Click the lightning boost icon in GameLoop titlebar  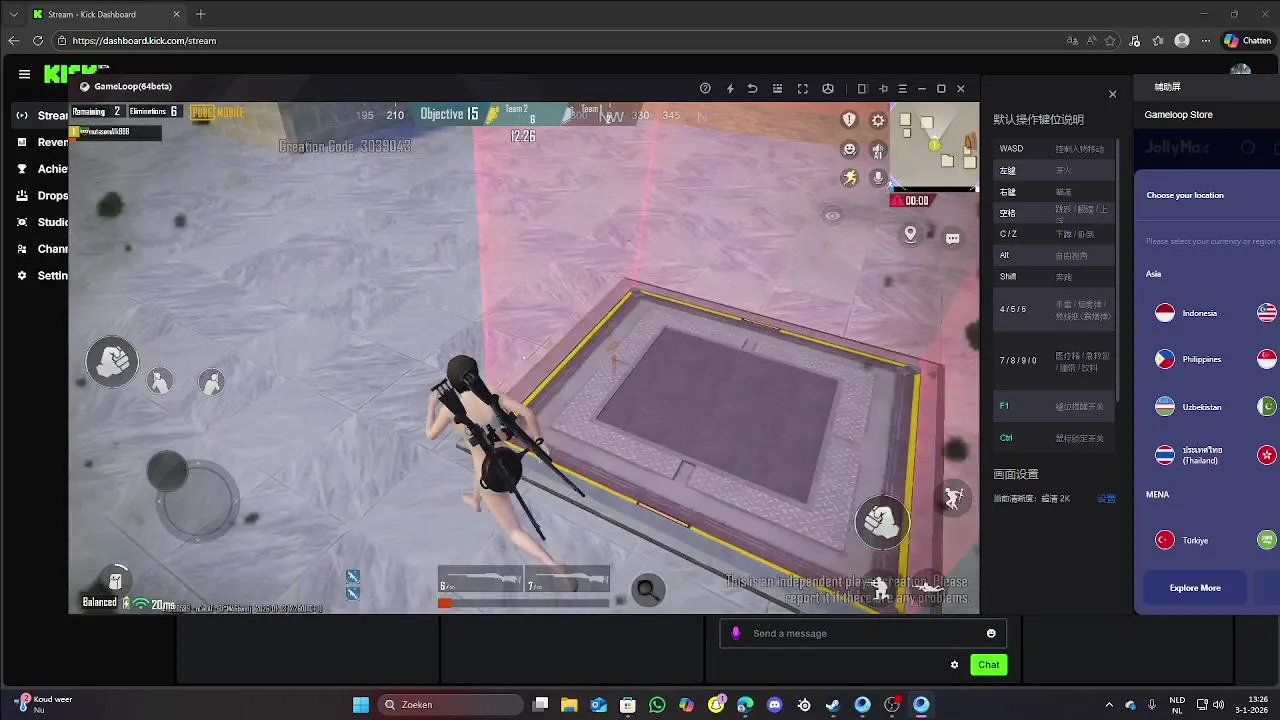[730, 88]
